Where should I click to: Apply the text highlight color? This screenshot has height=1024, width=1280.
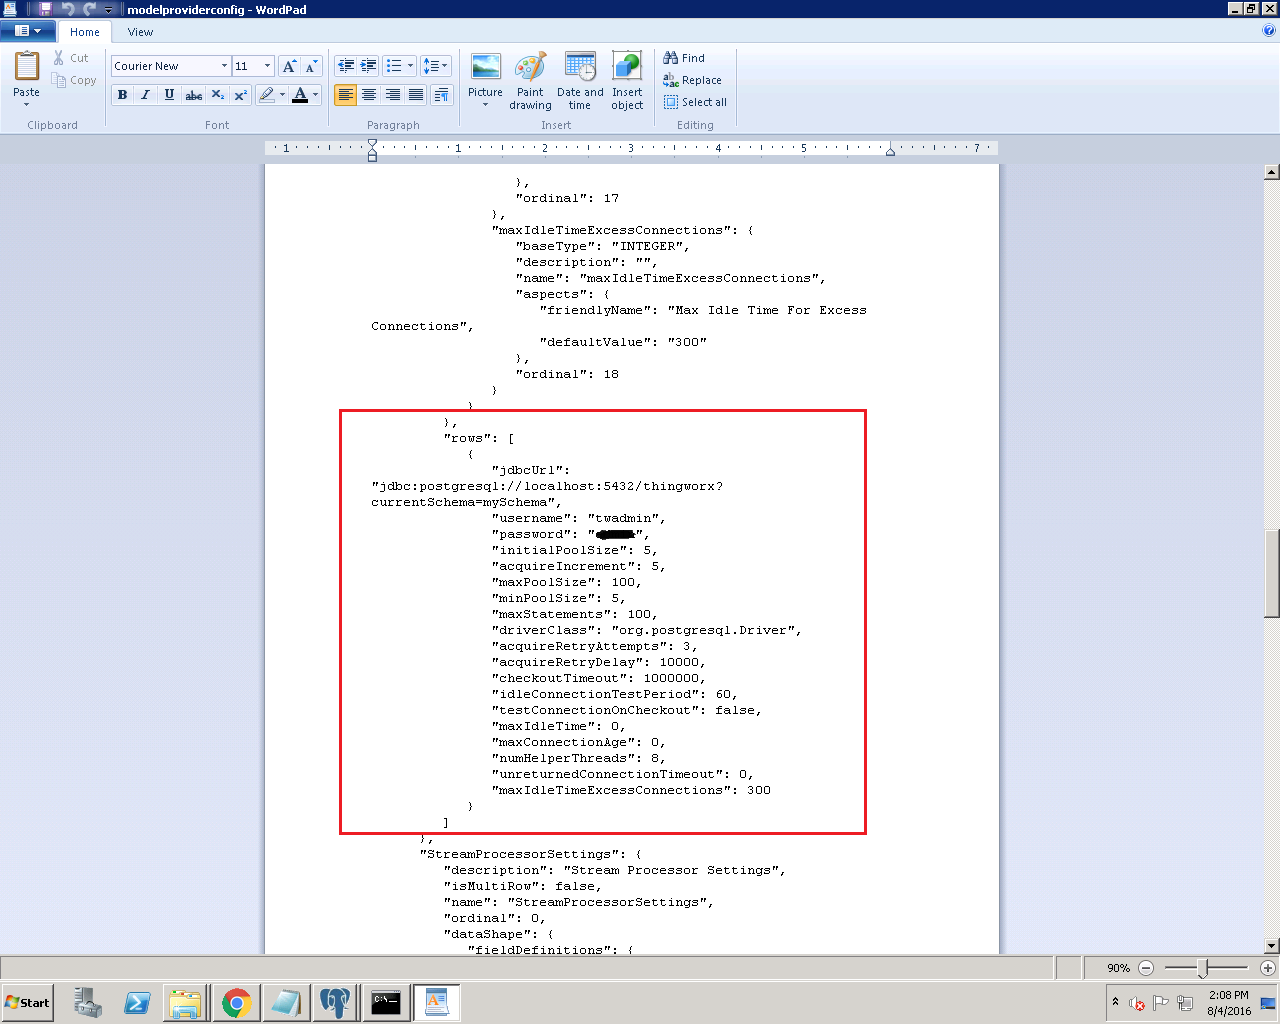point(266,95)
